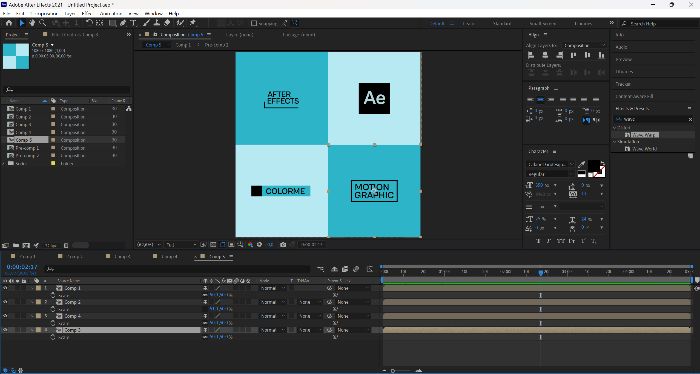Select the Brush tool

point(146,23)
